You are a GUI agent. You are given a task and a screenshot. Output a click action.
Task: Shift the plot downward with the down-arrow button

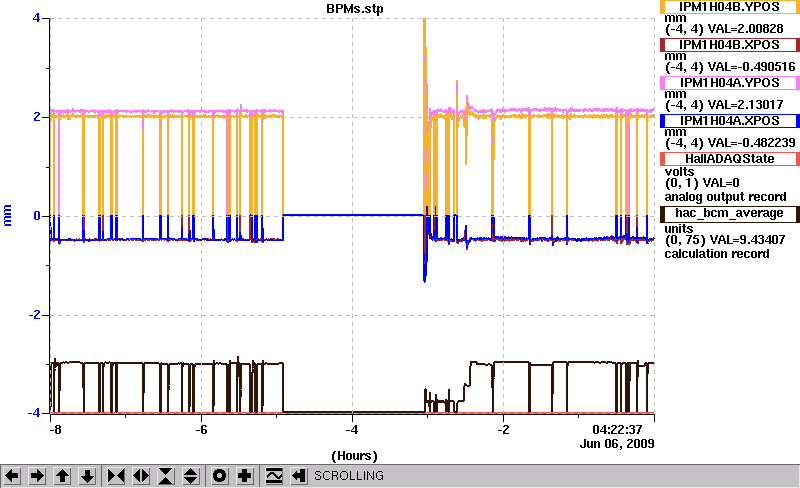(87, 476)
